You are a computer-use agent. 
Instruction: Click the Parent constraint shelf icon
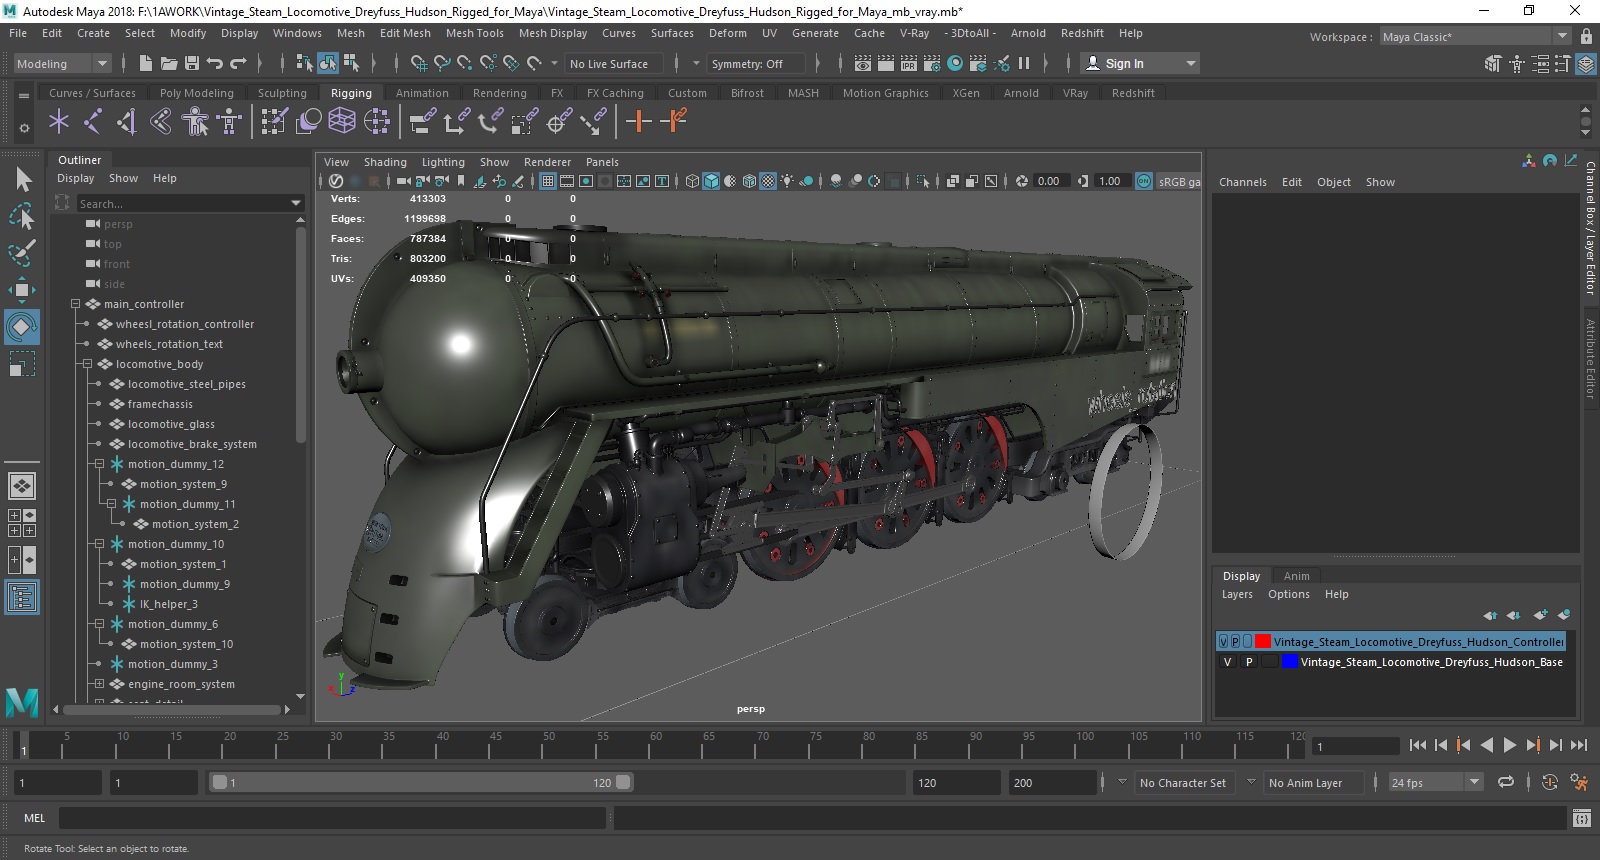tap(423, 122)
